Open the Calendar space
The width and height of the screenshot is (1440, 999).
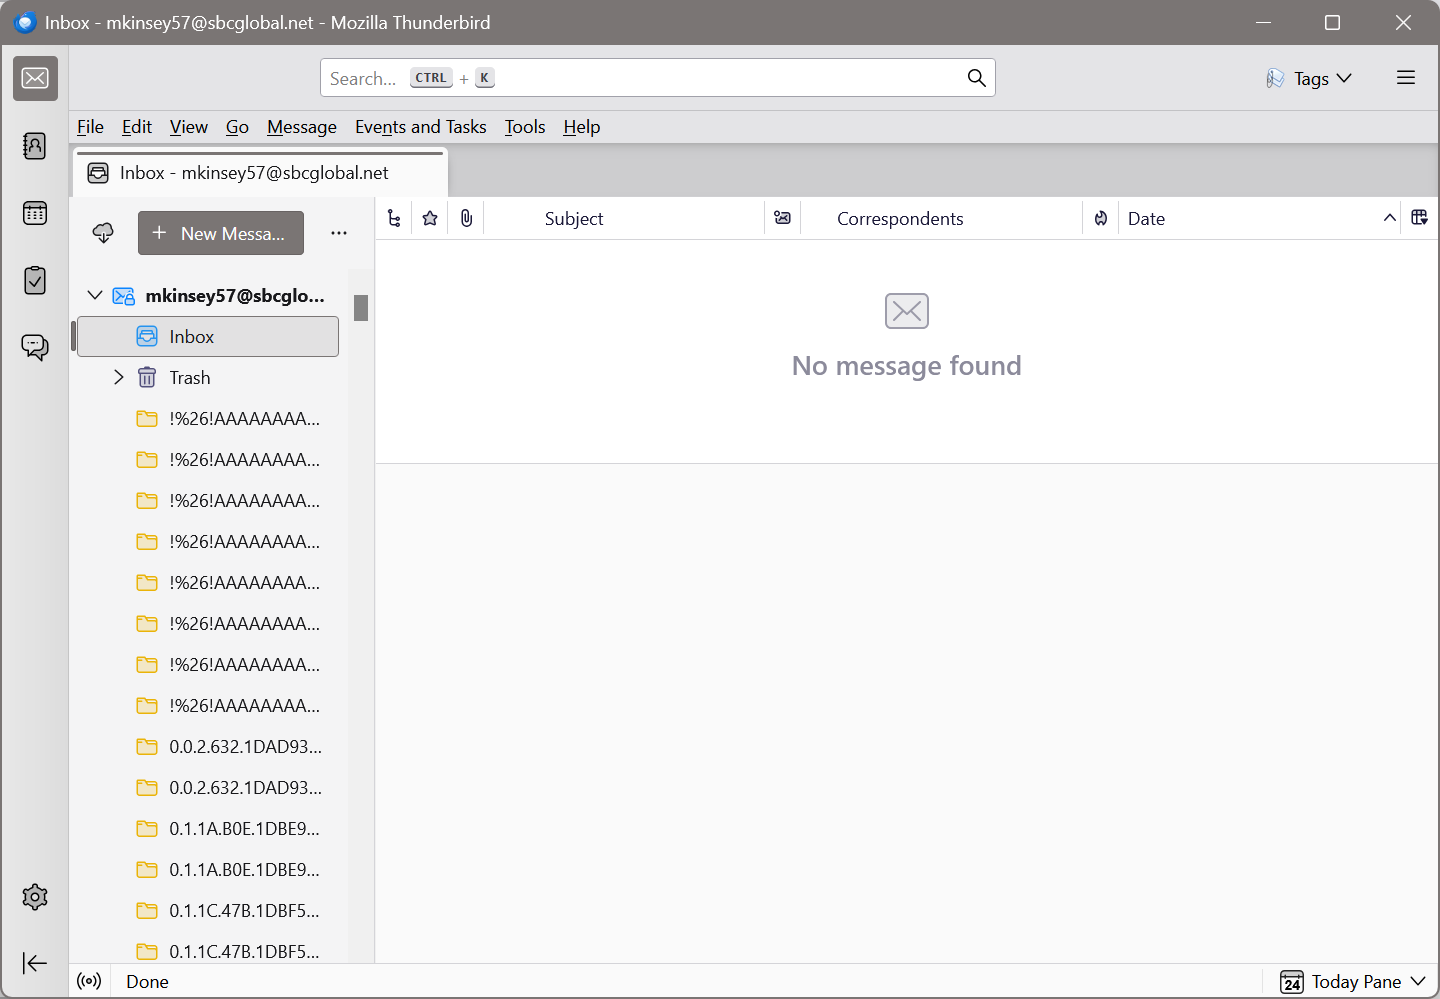tap(35, 213)
